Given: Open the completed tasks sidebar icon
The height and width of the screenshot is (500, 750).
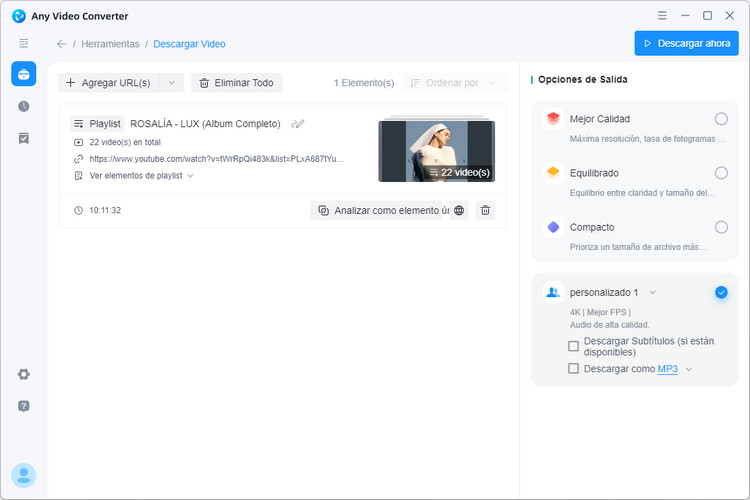Looking at the screenshot, I should (x=23, y=138).
